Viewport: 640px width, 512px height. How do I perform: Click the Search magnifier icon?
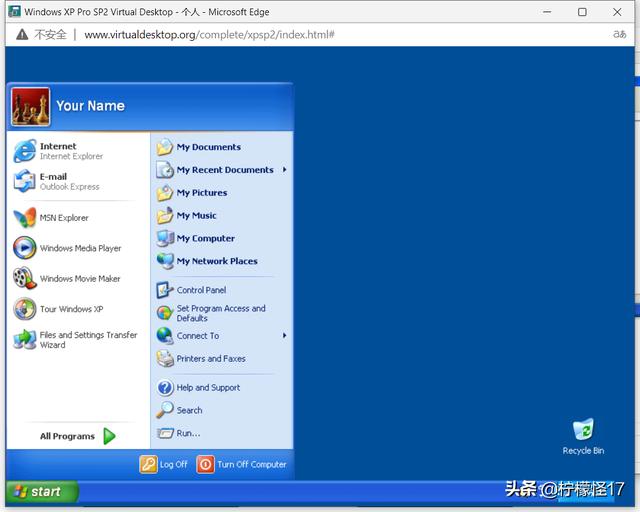pyautogui.click(x=165, y=410)
